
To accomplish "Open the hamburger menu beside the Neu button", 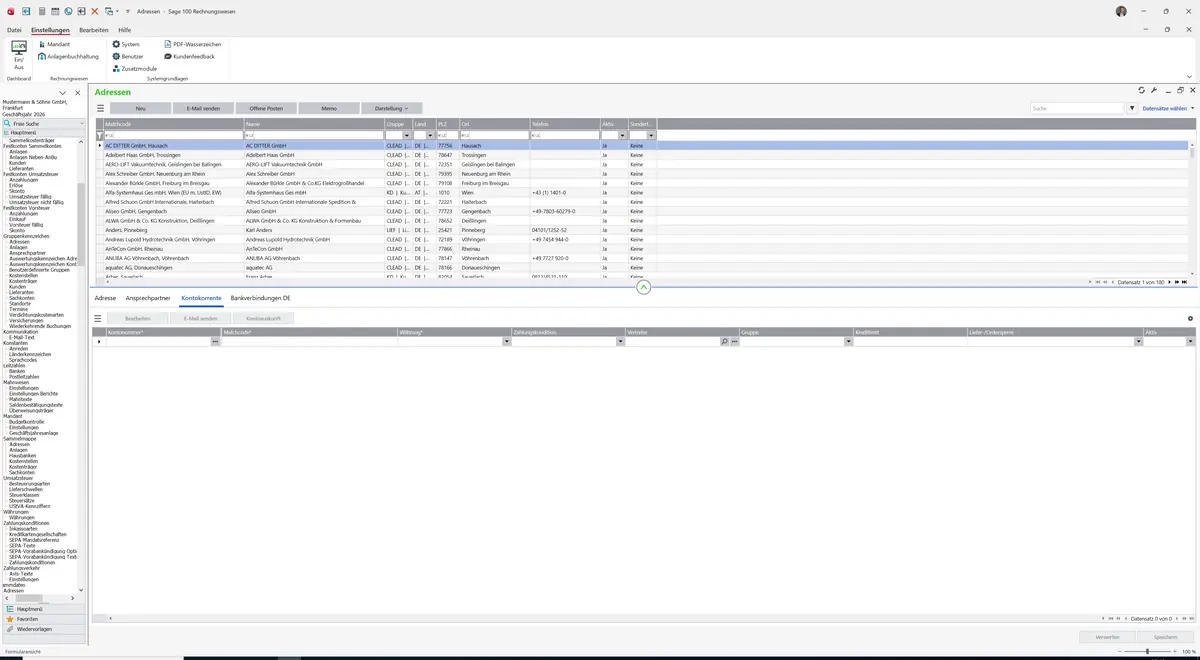I will point(100,108).
